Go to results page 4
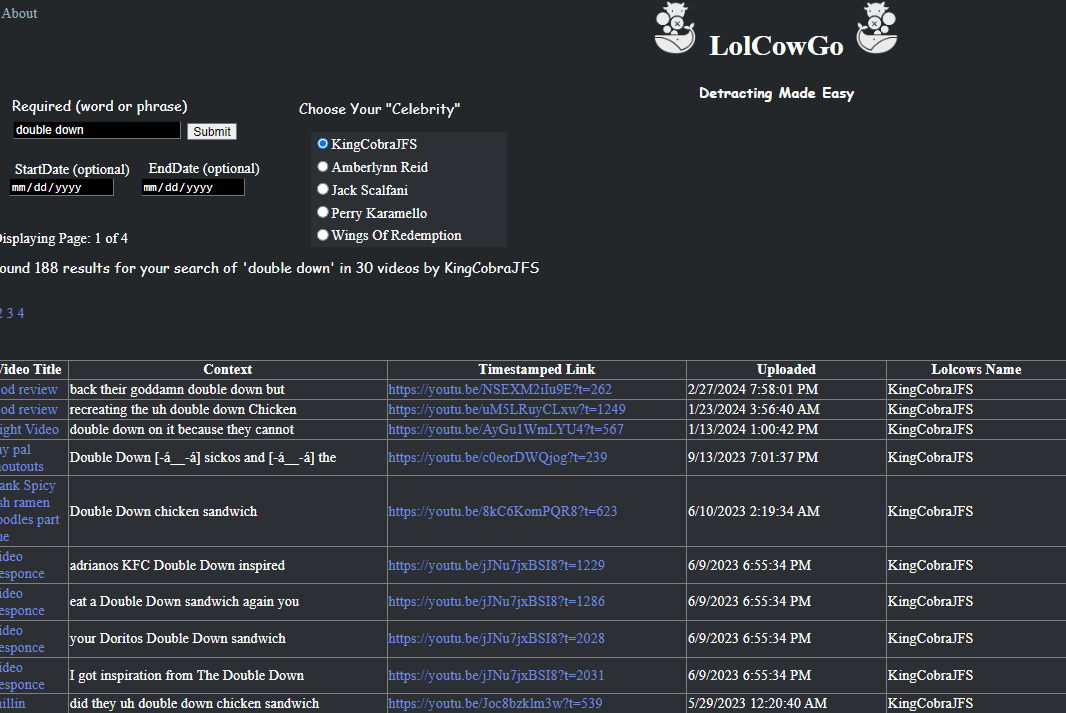1066x713 pixels. click(21, 313)
